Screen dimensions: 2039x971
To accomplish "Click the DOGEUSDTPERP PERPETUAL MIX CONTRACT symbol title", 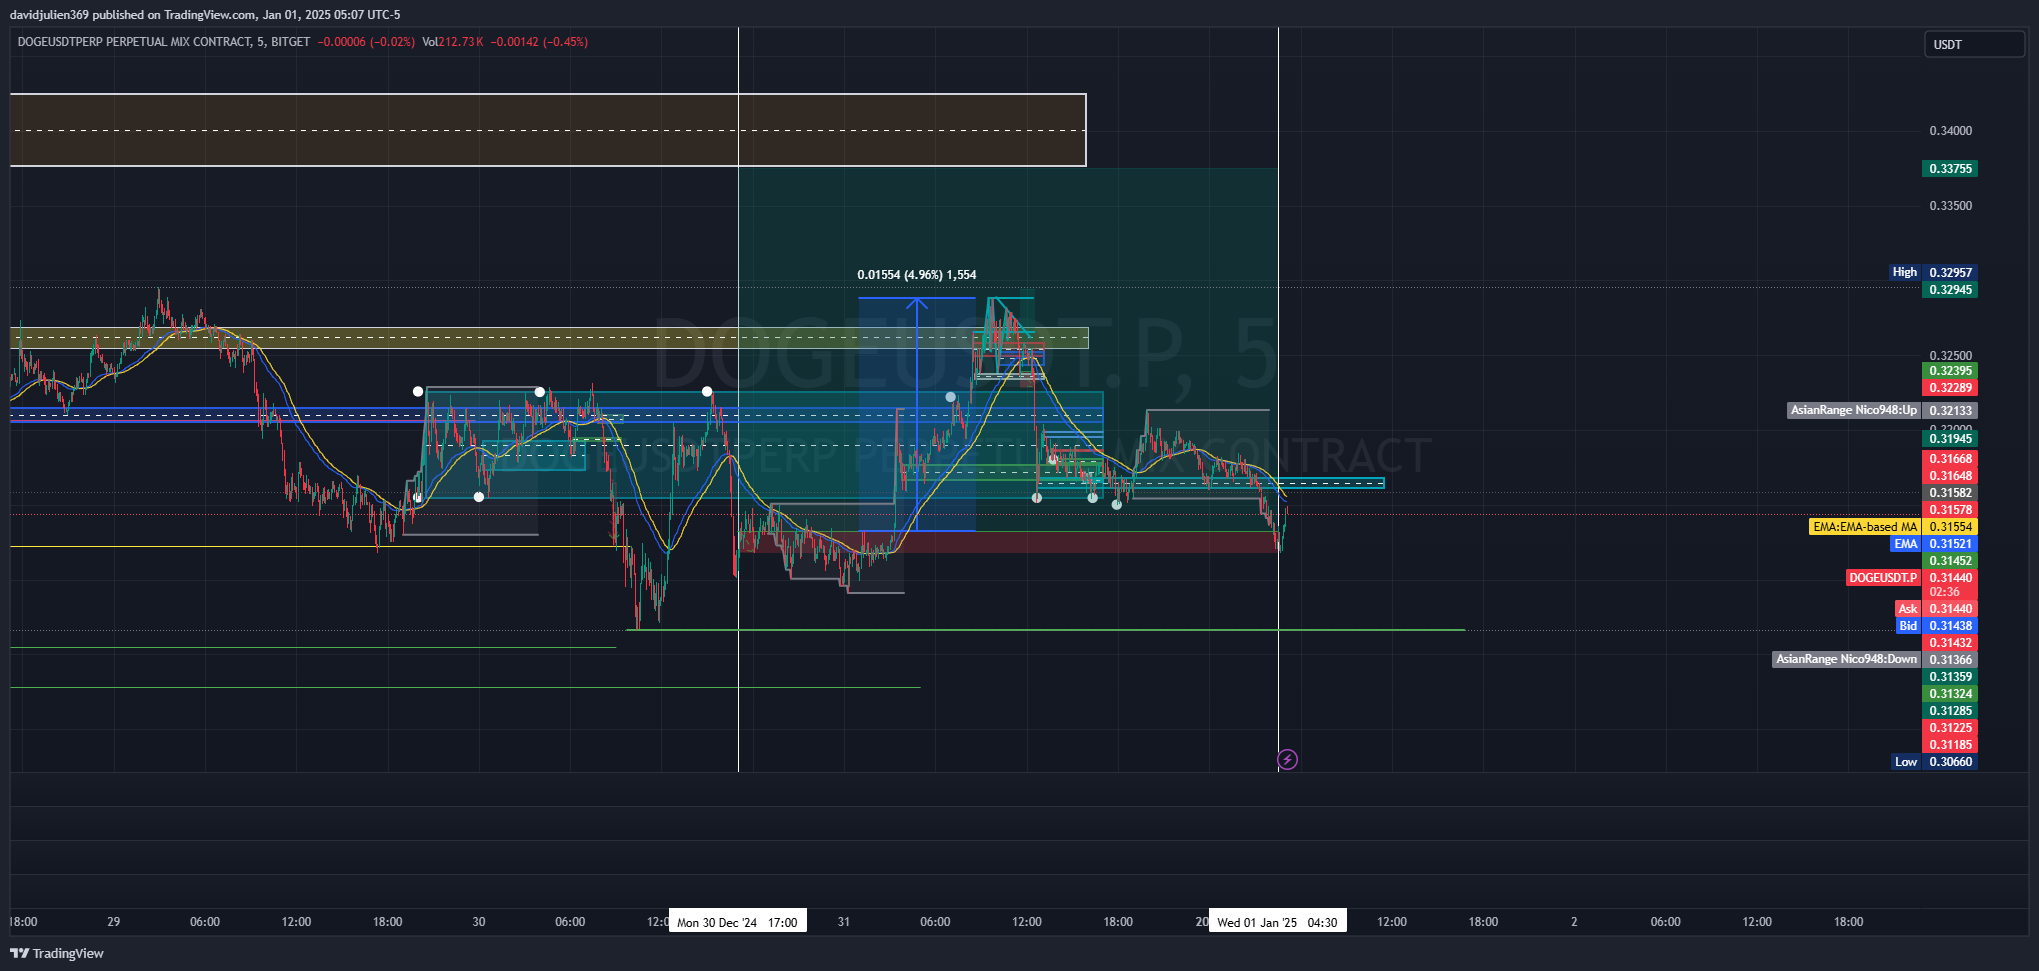I will [x=134, y=42].
